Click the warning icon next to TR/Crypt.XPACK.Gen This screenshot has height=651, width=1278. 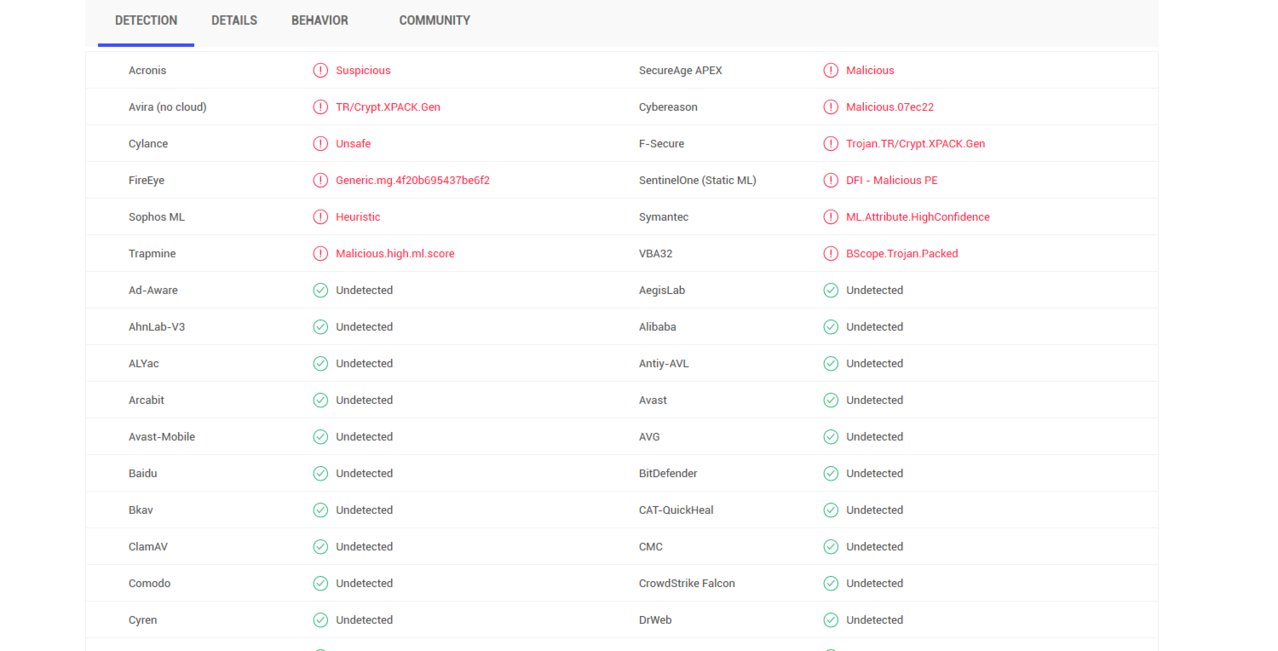(320, 107)
